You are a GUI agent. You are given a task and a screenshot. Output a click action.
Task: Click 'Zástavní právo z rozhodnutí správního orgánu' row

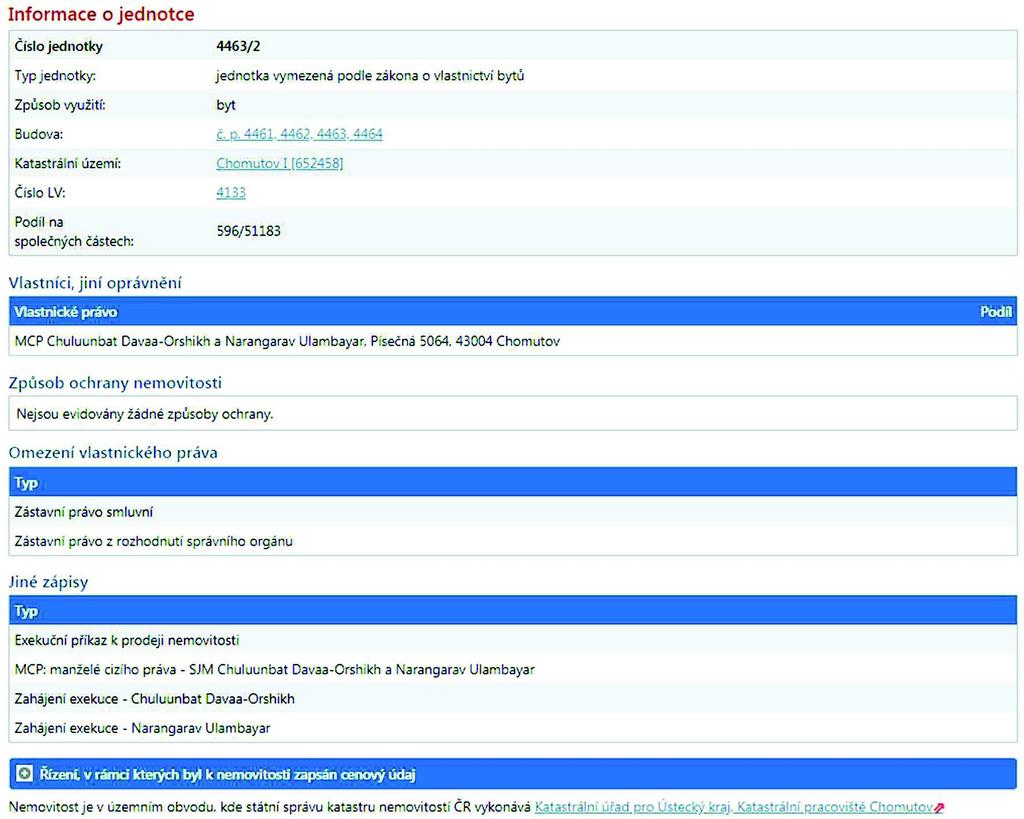coord(513,541)
